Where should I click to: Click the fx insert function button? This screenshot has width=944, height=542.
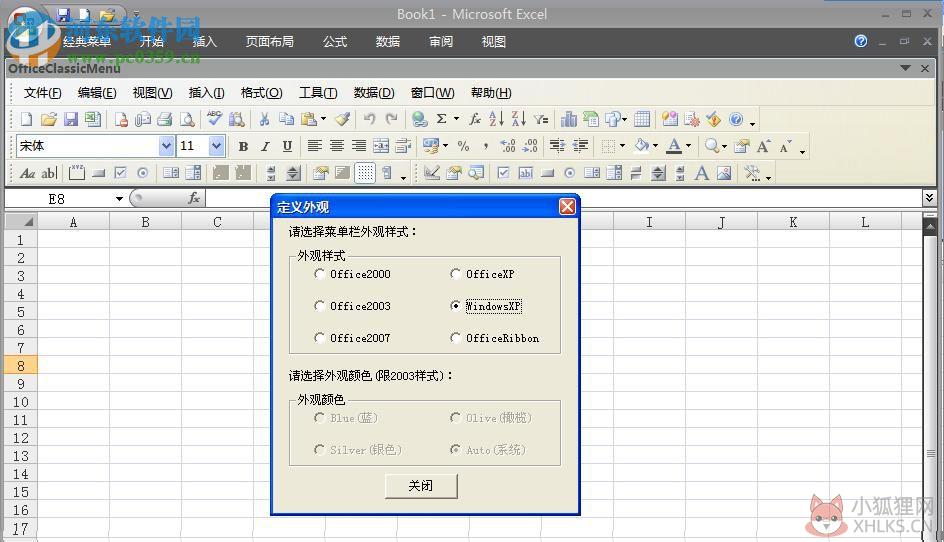194,198
